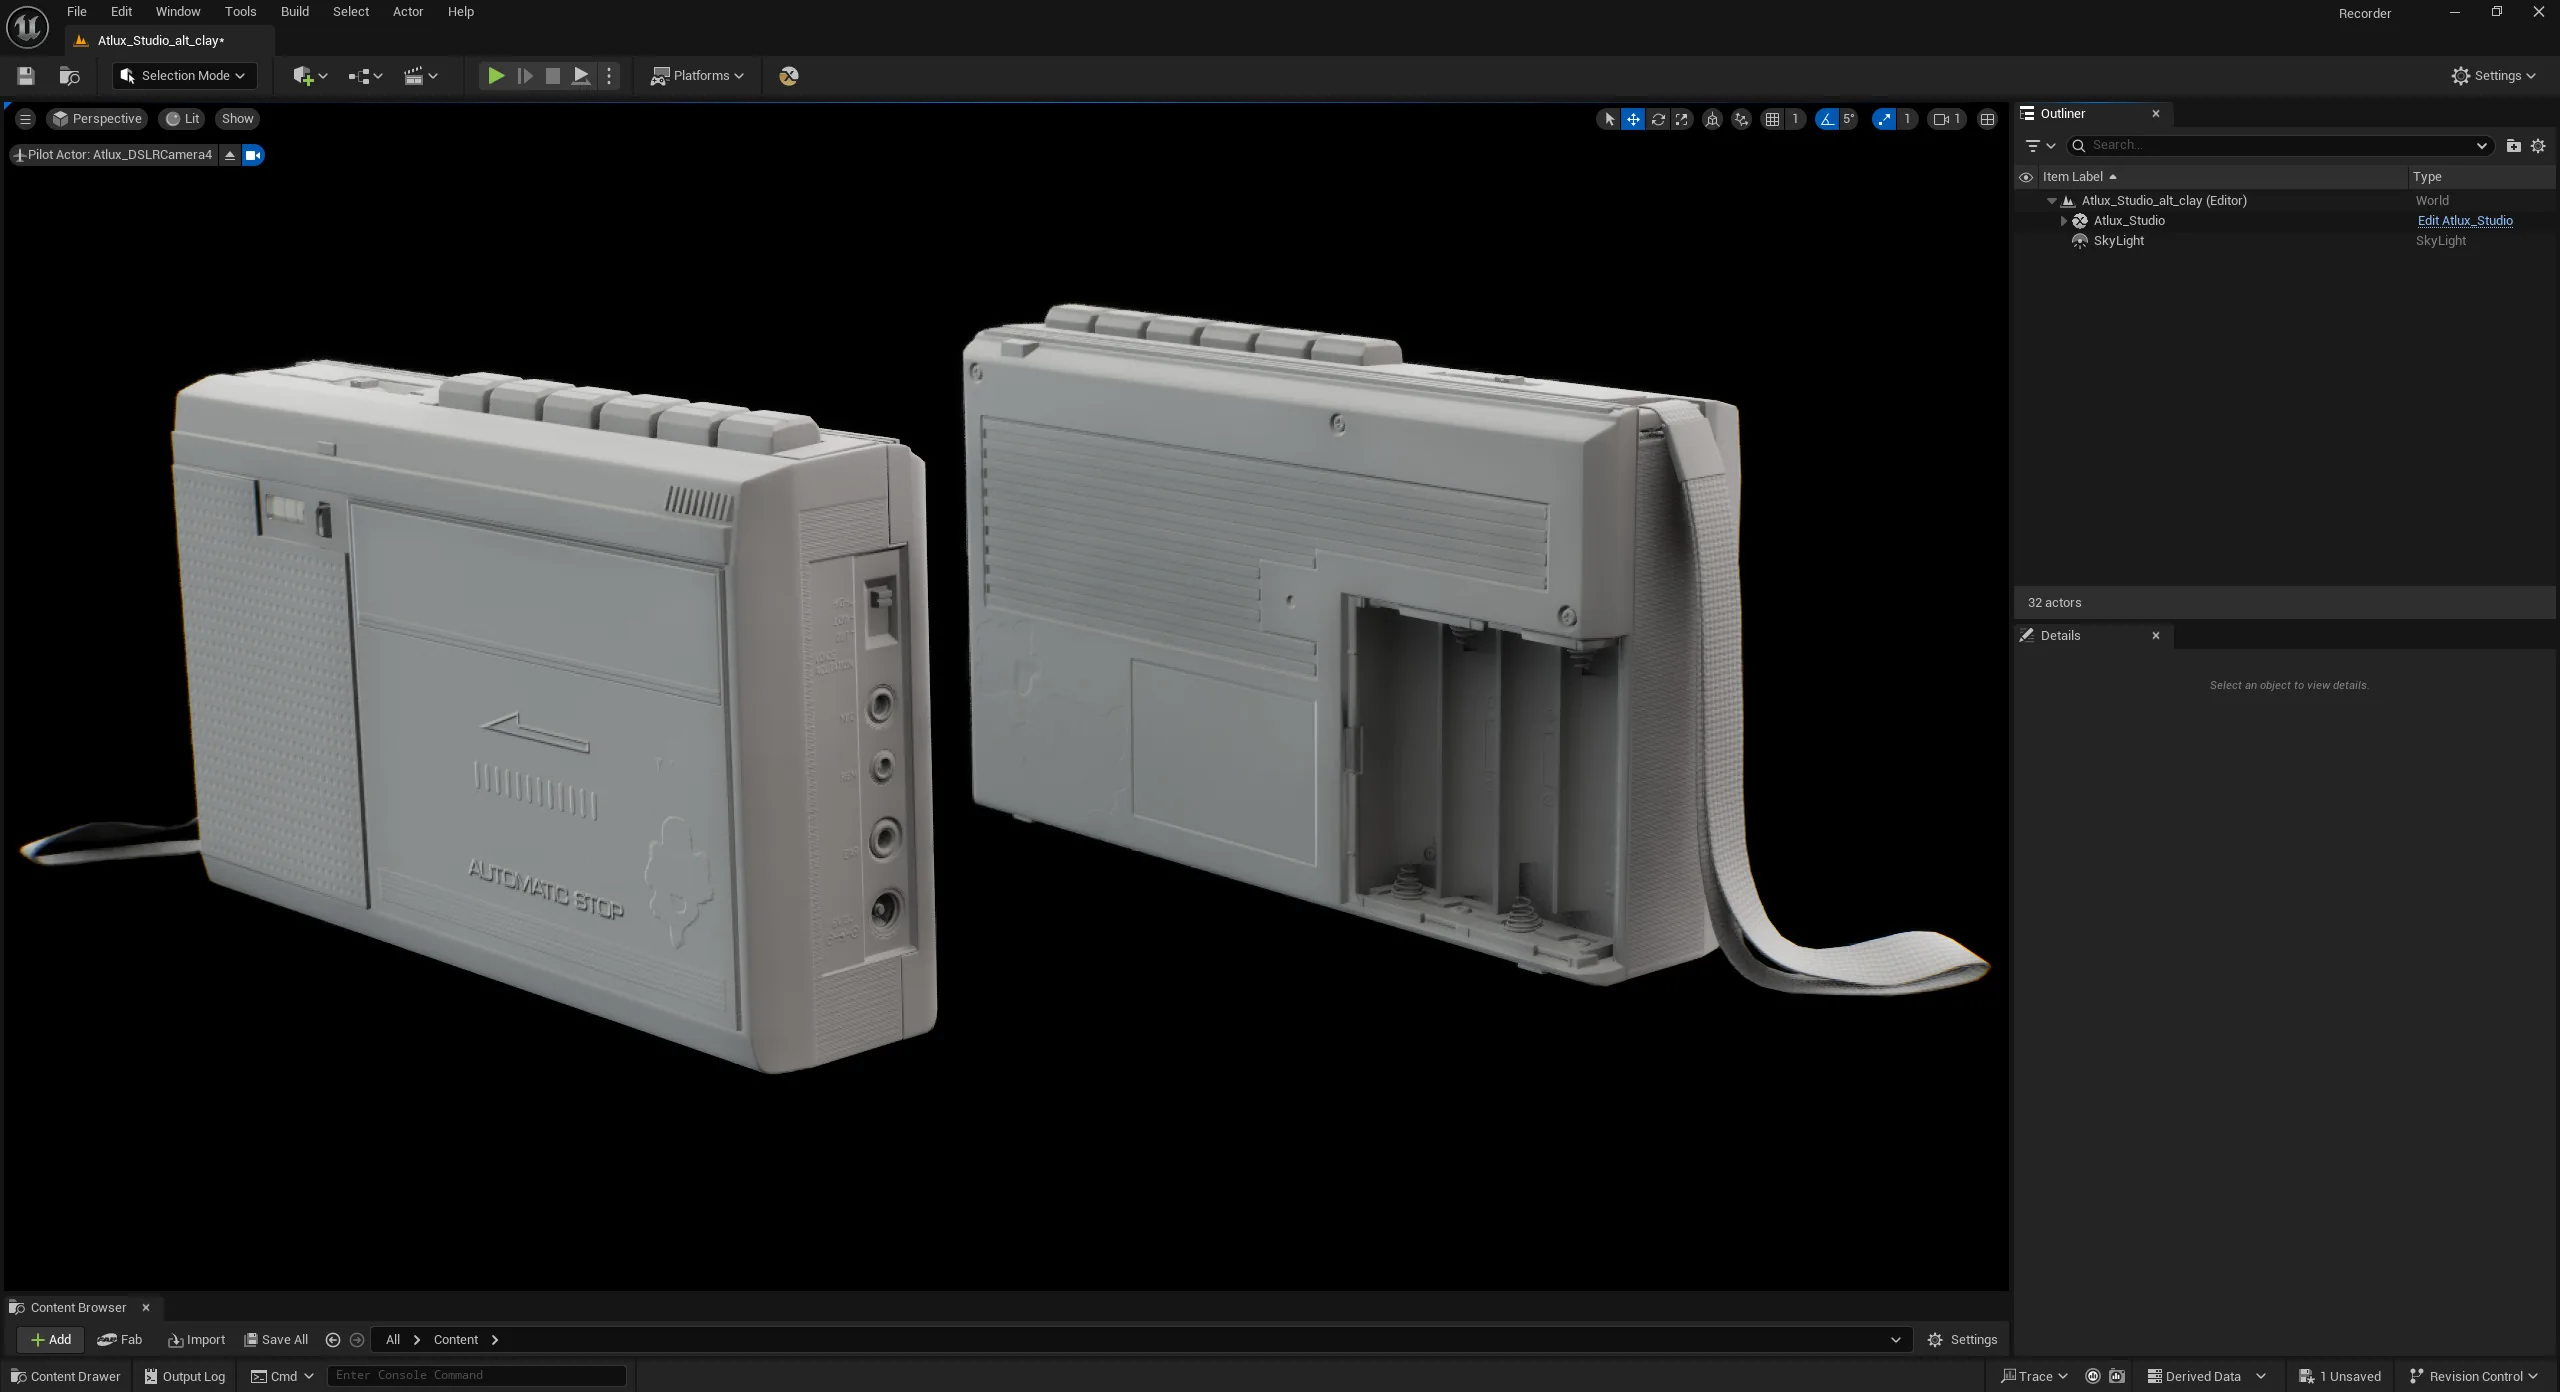2560x1392 pixels.
Task: Click the round plugin icon after Platforms
Action: coord(788,76)
